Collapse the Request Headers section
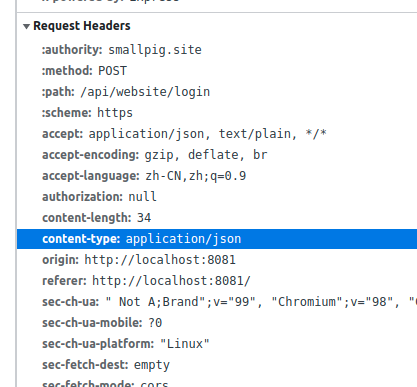Viewport: 417px width, 387px height. pos(26,26)
